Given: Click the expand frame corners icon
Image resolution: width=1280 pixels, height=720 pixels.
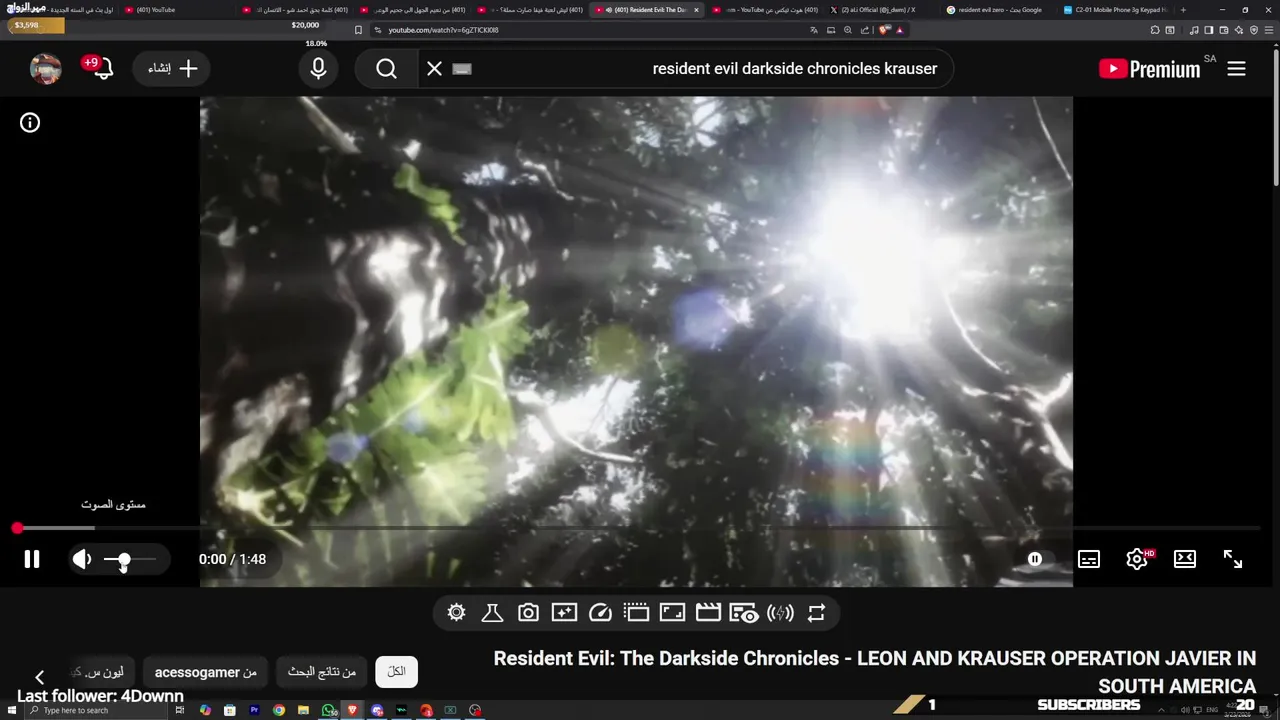Looking at the screenshot, I should (x=672, y=613).
